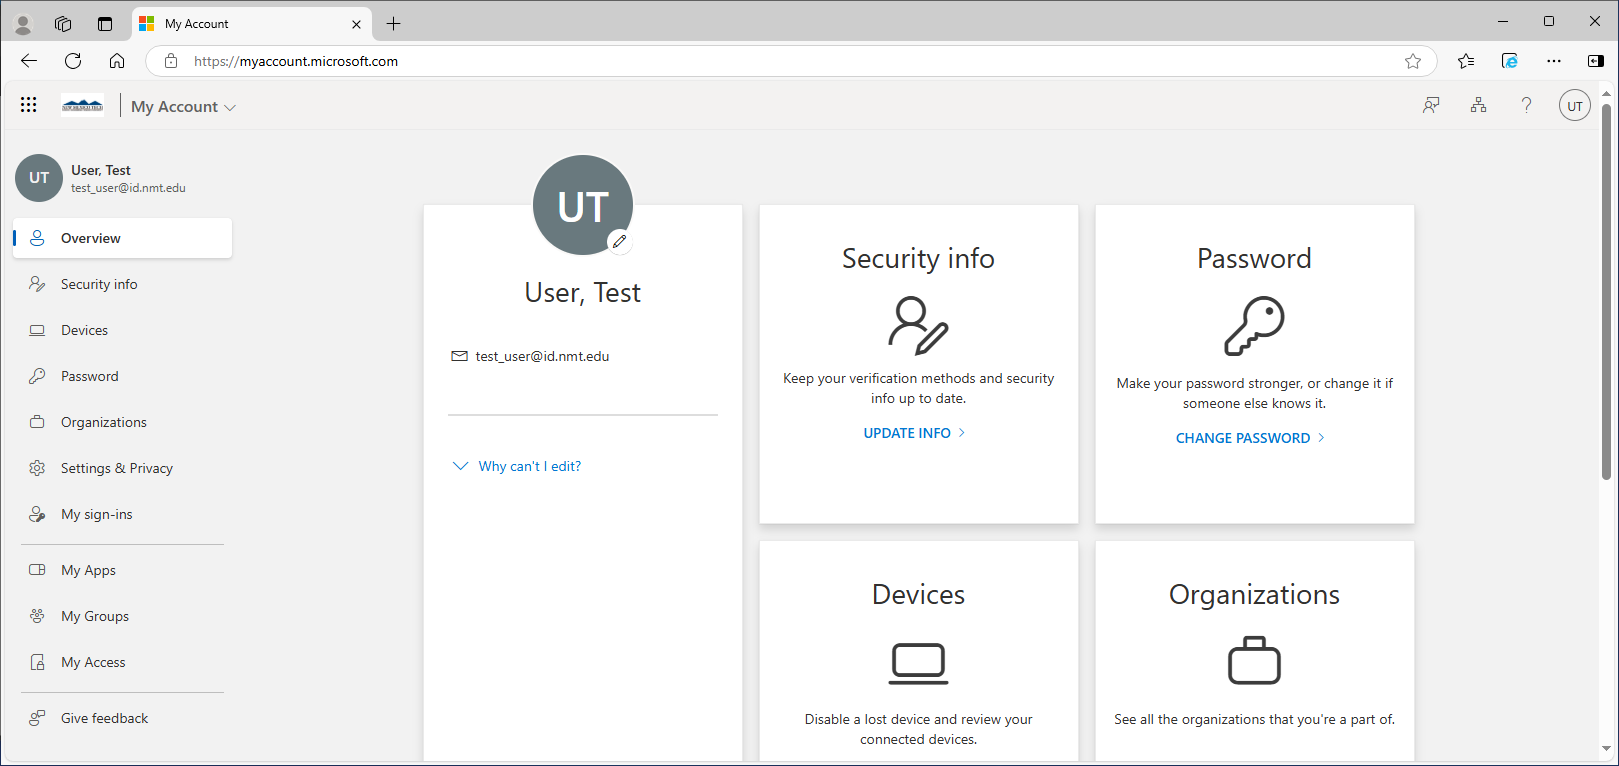Click the page vertical scrollbar
The image size is (1619, 766).
pyautogui.click(x=1606, y=300)
